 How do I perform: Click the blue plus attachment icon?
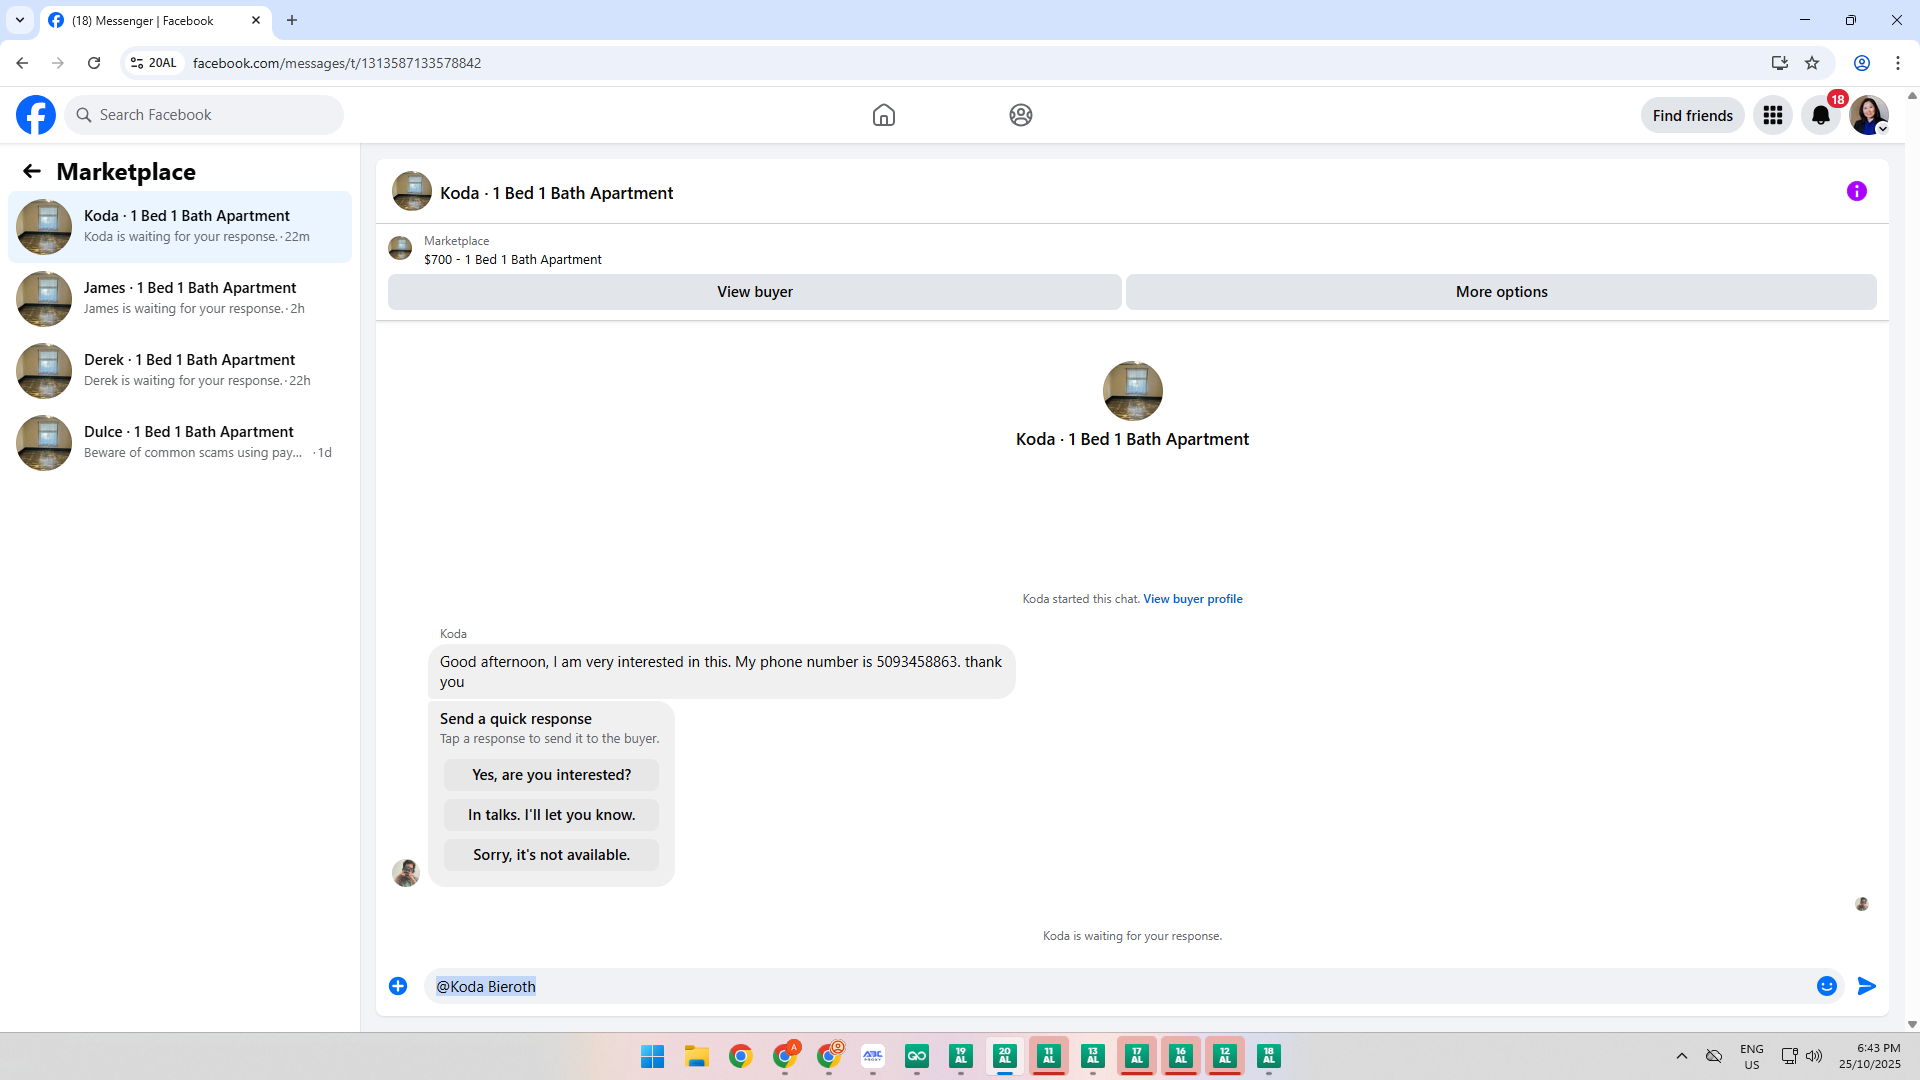(x=398, y=986)
